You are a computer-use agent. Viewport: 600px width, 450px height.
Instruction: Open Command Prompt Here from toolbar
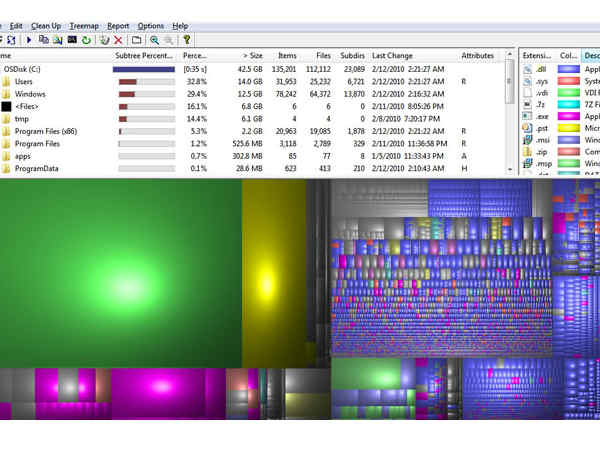(x=72, y=40)
